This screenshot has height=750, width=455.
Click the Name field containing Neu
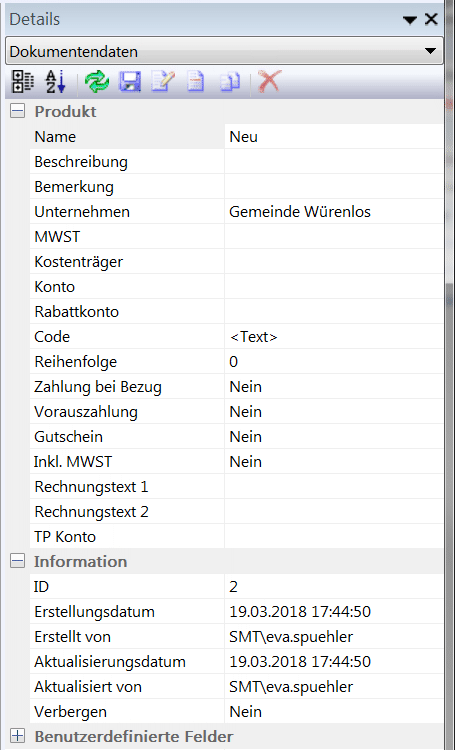coord(334,137)
